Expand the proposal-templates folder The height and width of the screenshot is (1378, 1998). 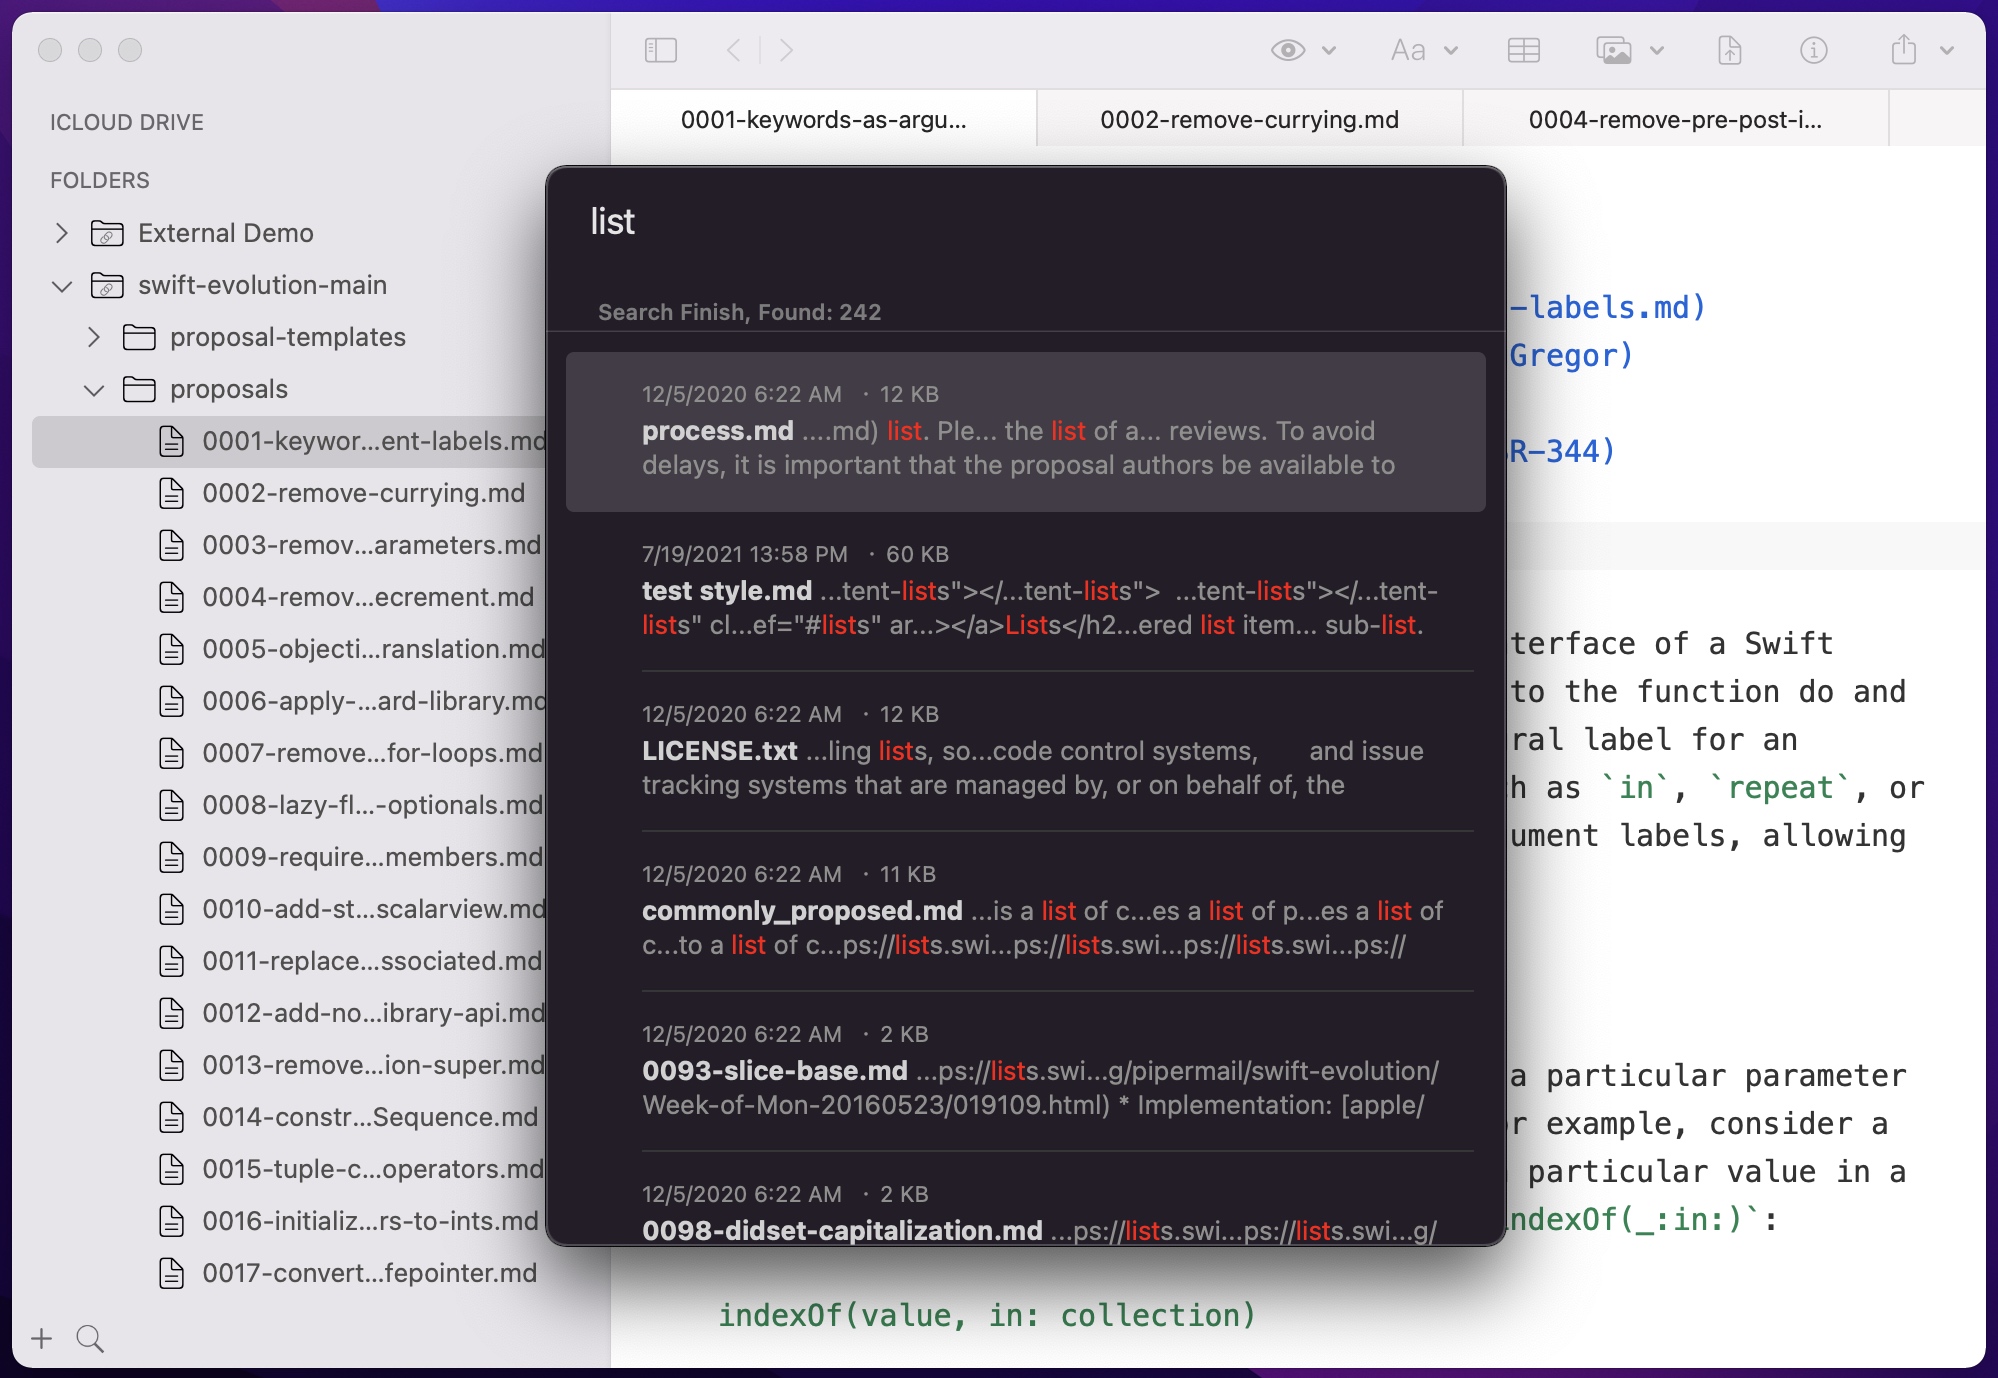(94, 337)
